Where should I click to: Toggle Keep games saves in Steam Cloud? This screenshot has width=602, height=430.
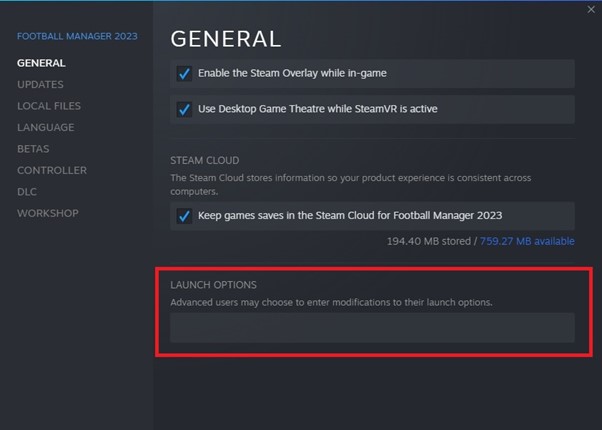[x=184, y=215]
